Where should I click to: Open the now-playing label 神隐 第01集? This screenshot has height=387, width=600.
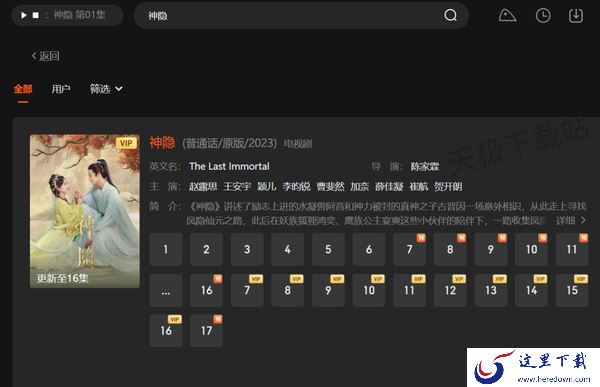[80, 15]
